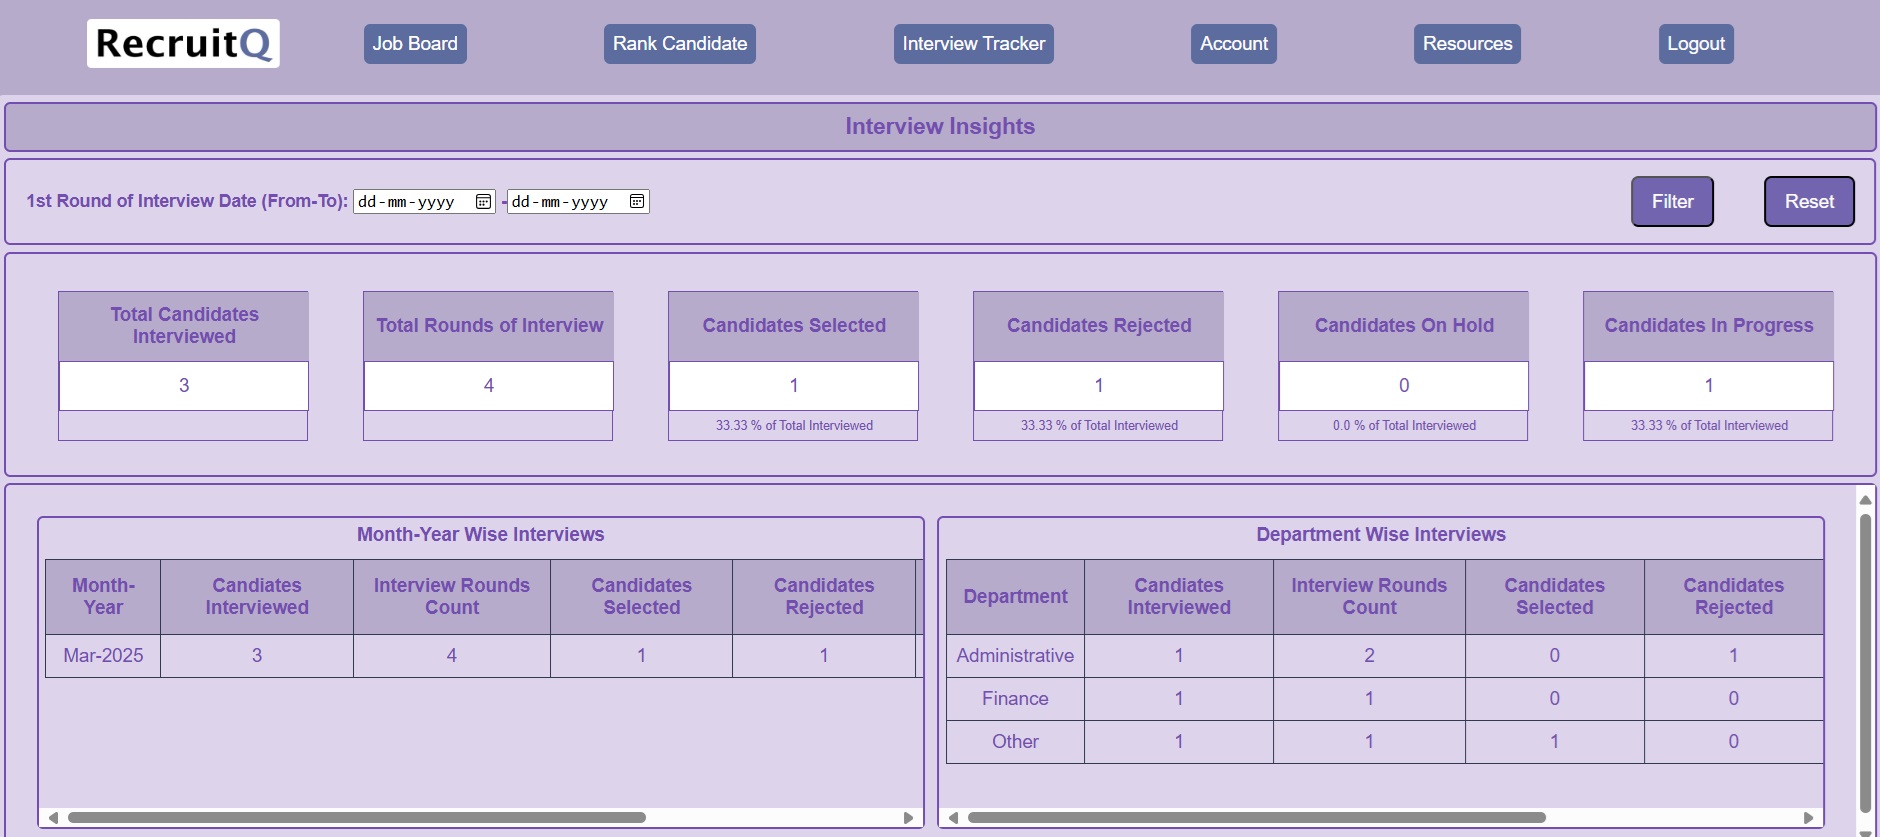This screenshot has width=1880, height=837.
Task: Select Total Rounds of Interview card title
Action: tap(489, 326)
